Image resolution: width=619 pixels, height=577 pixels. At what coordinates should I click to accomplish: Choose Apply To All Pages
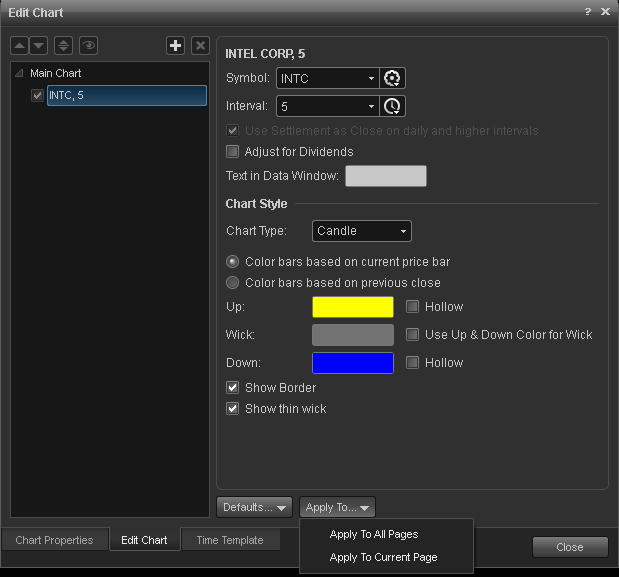point(374,534)
